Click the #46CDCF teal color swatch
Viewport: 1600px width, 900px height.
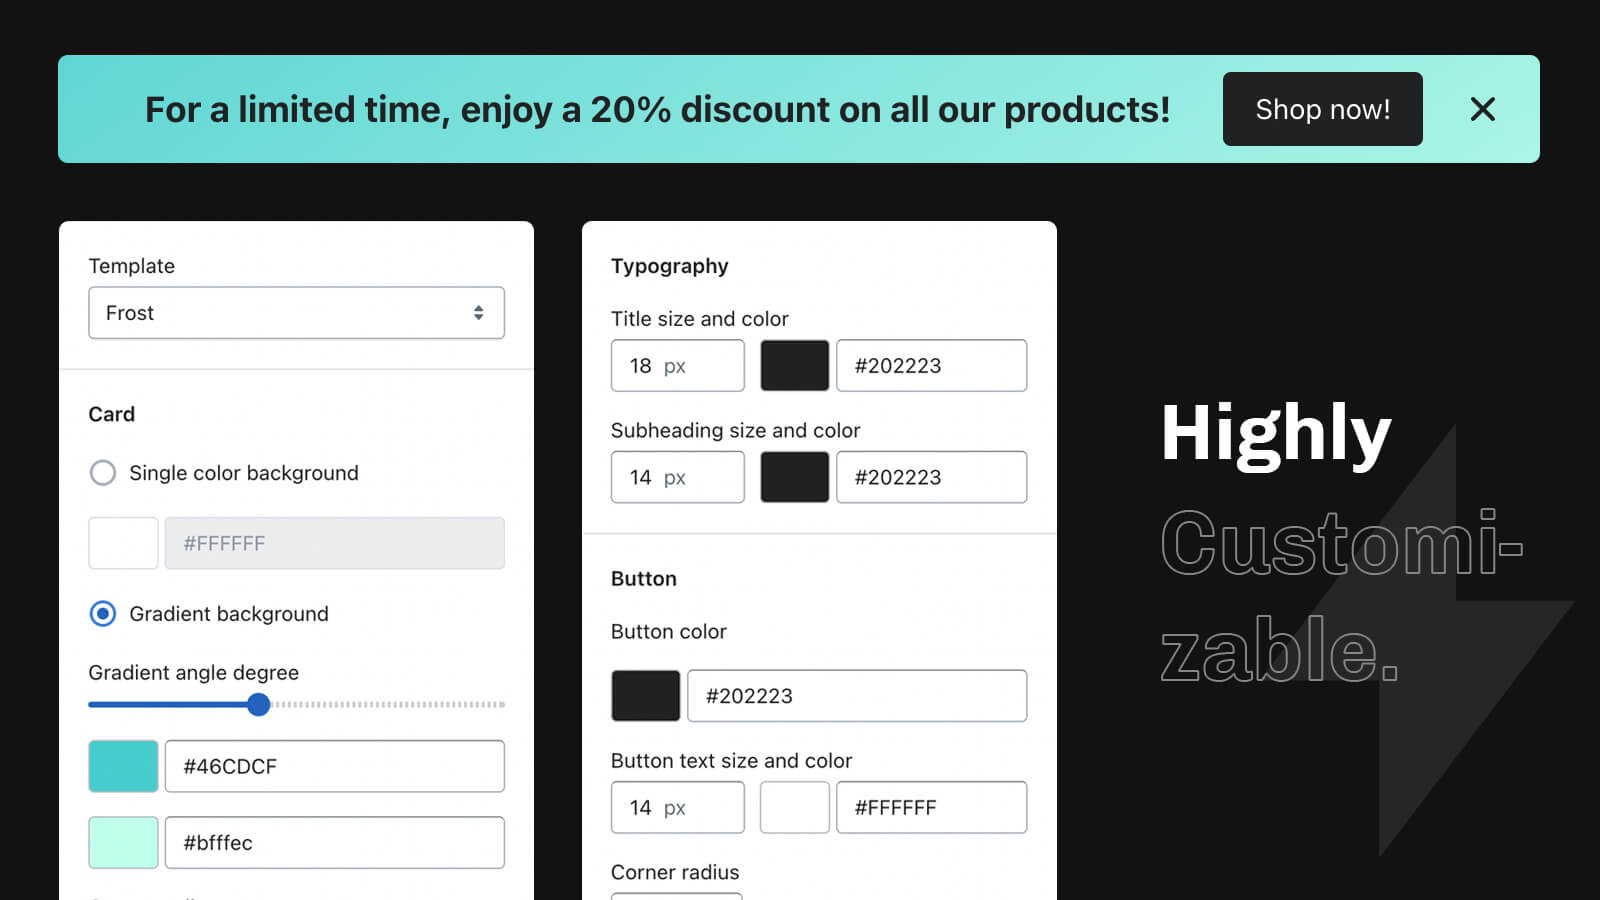[x=123, y=766]
